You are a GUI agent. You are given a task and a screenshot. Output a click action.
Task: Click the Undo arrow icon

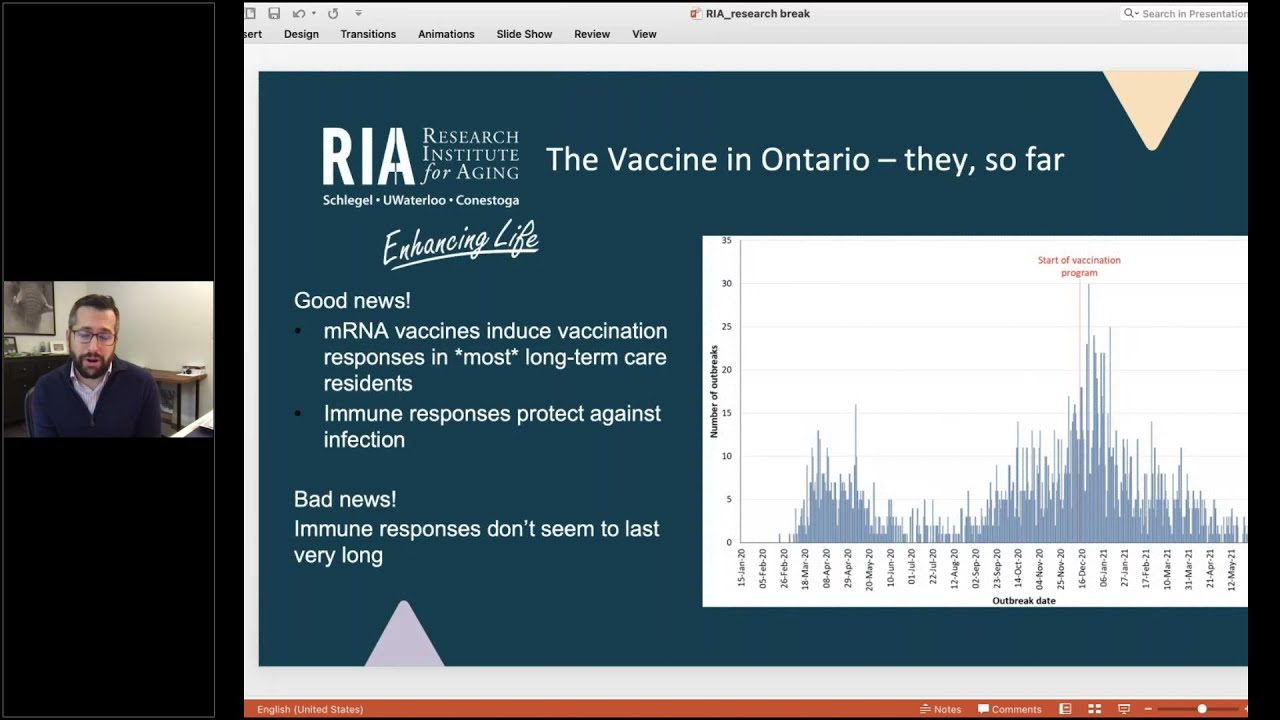298,14
